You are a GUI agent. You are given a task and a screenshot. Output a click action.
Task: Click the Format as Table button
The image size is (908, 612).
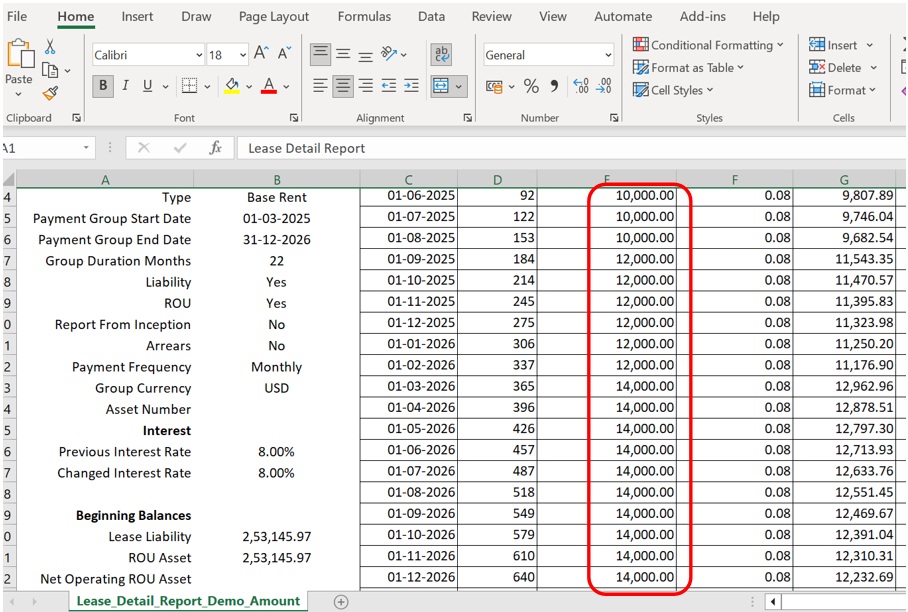pos(690,68)
